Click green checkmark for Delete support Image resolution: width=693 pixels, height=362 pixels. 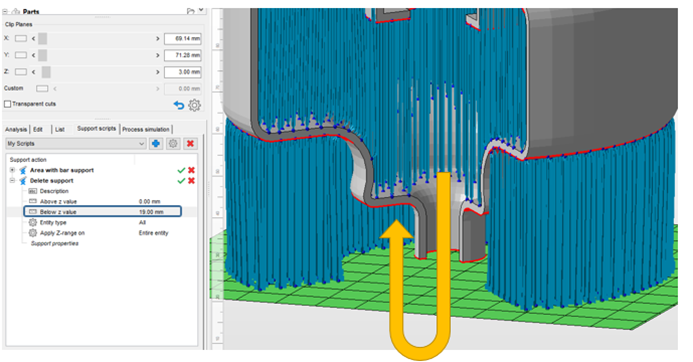coord(181,181)
